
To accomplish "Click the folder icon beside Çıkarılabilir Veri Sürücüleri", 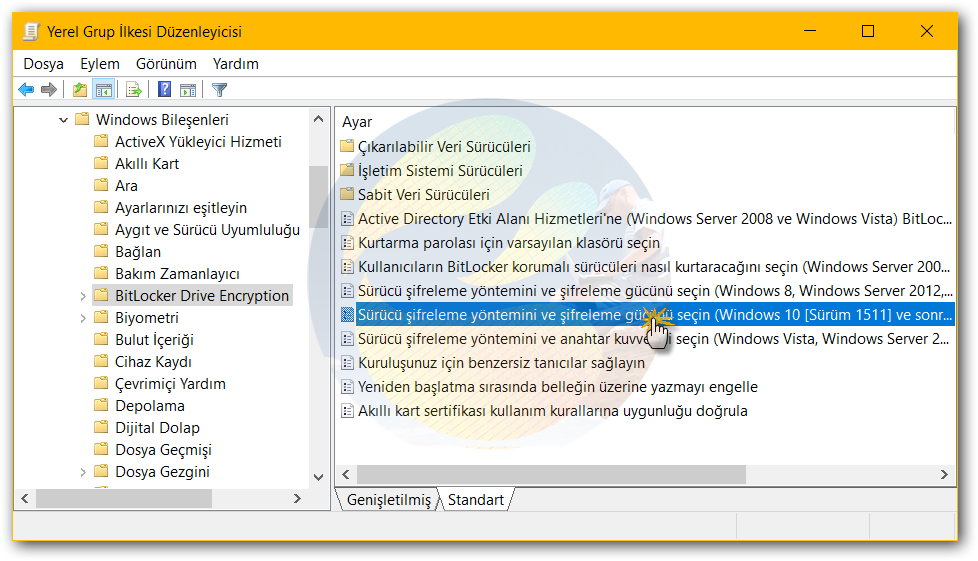I will coord(347,147).
